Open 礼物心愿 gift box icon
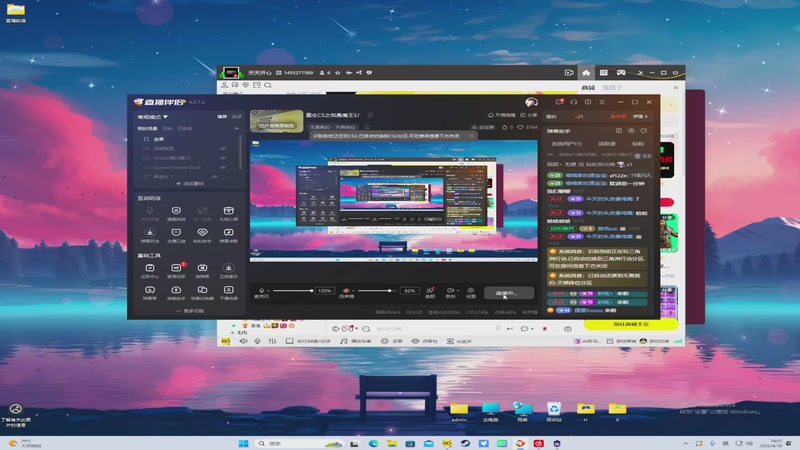Viewport: 800px width, 450px height. click(229, 213)
